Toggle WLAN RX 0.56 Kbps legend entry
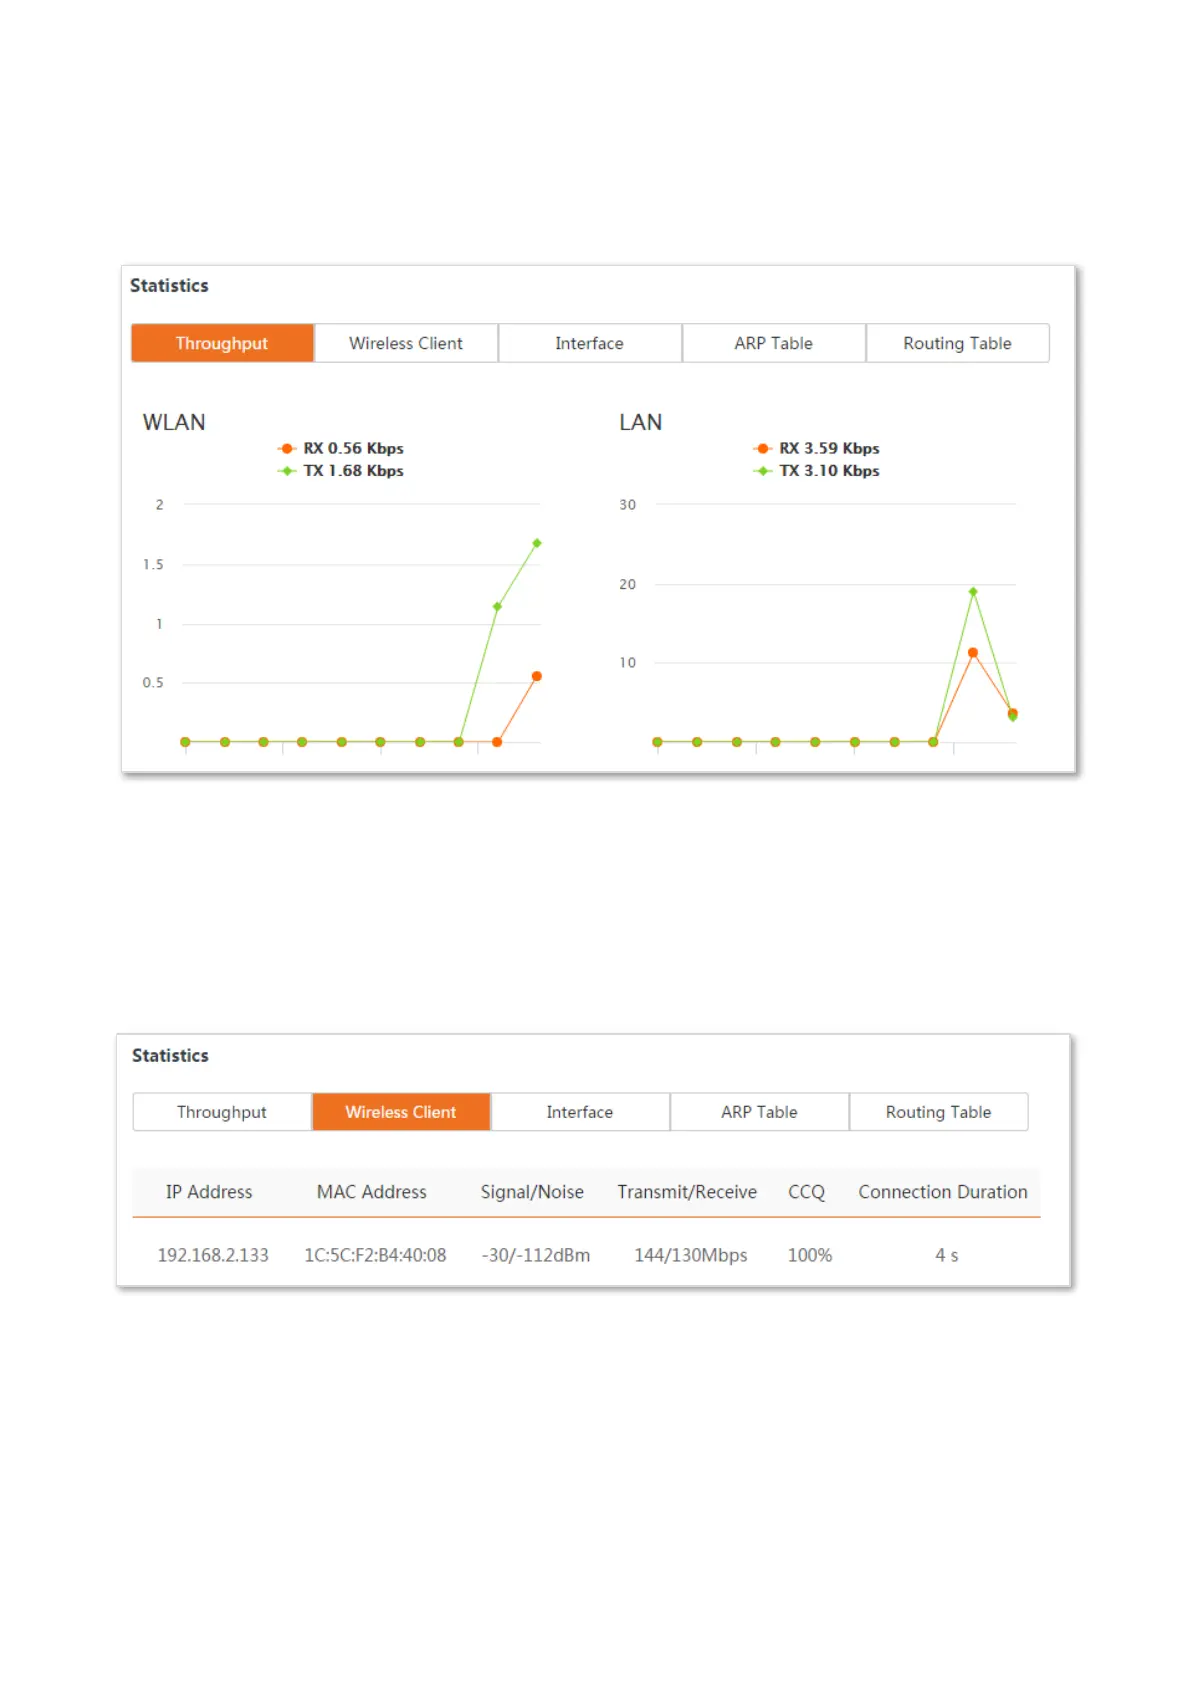 [x=341, y=448]
